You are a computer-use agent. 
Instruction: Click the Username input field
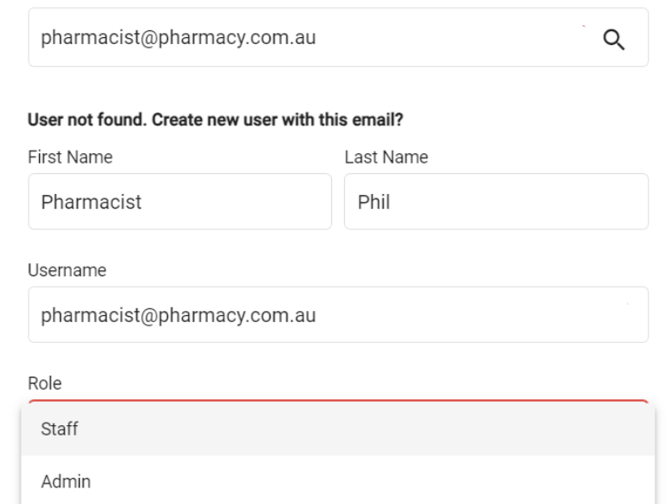(x=338, y=315)
